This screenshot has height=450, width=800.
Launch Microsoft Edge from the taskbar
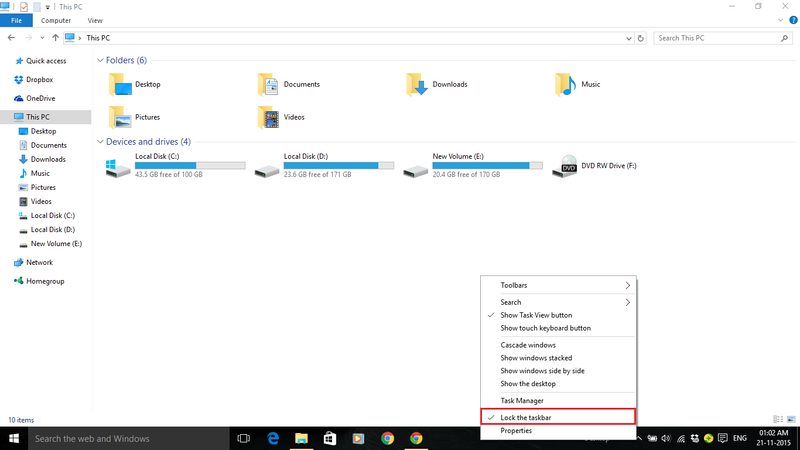[x=273, y=439]
